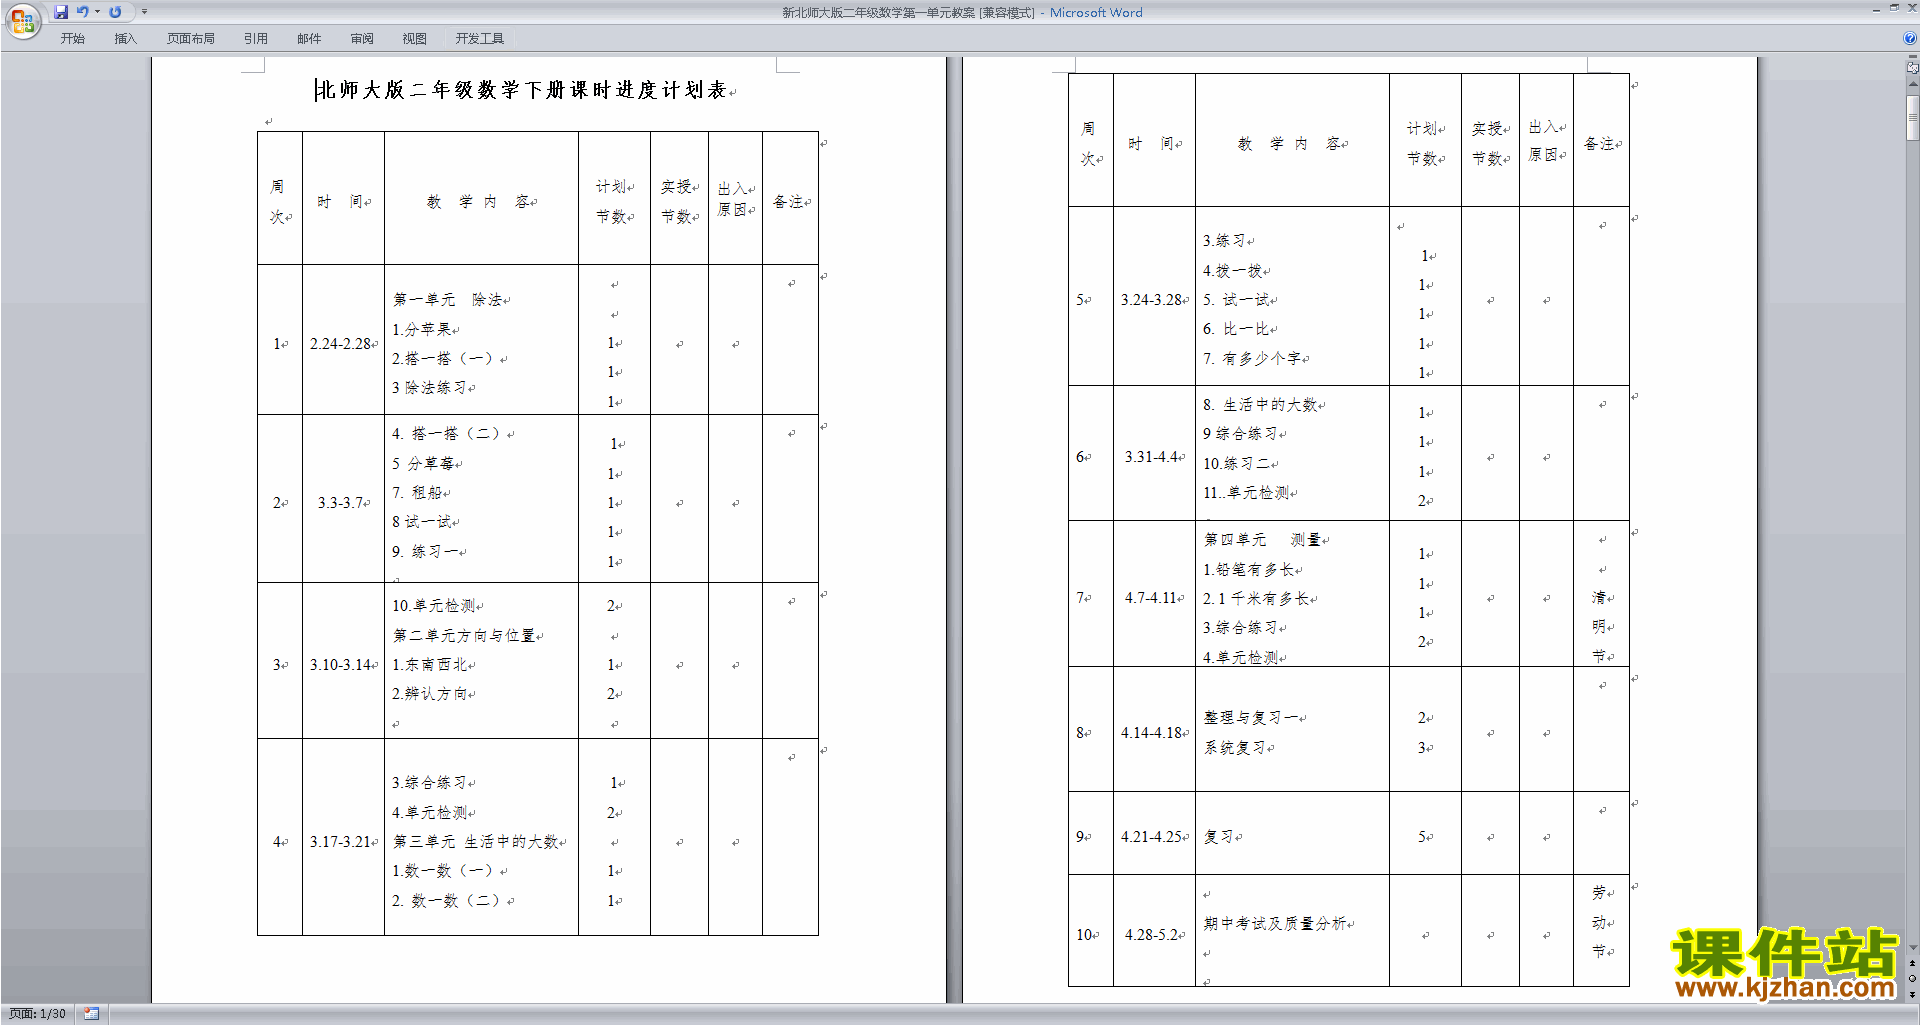Screen dimensions: 1920x1025
Task: Open the Select Browse Object button
Action: pyautogui.click(x=1912, y=979)
